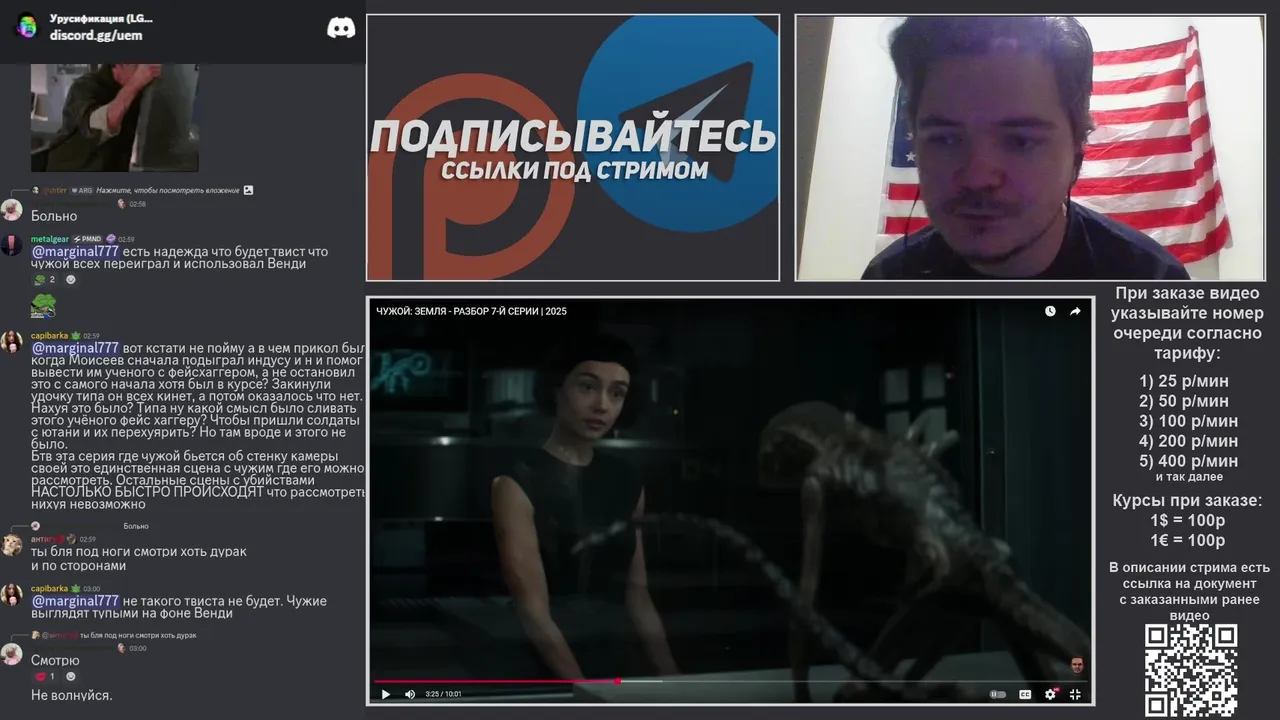Click capibarka avatar beside long message
1280x720 pixels.
12,342
